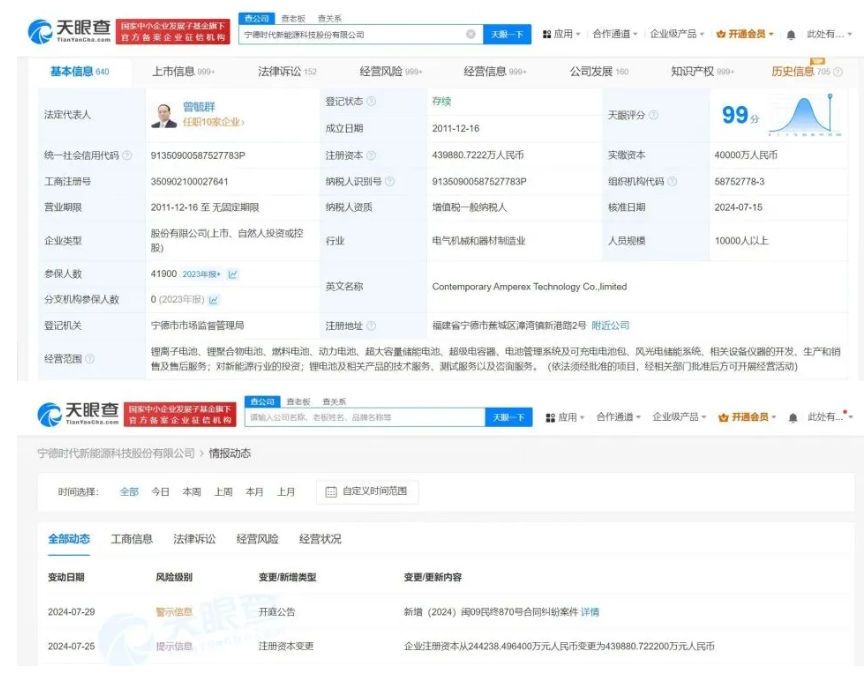Expand 合作通道 menu in the company profile header

pyautogui.click(x=615, y=34)
